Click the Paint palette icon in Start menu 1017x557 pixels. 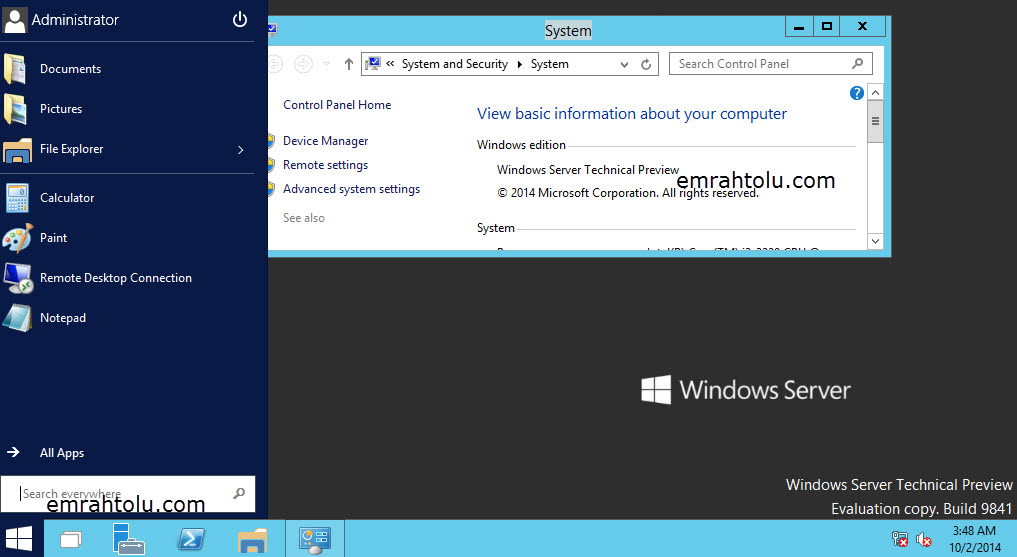pos(17,238)
